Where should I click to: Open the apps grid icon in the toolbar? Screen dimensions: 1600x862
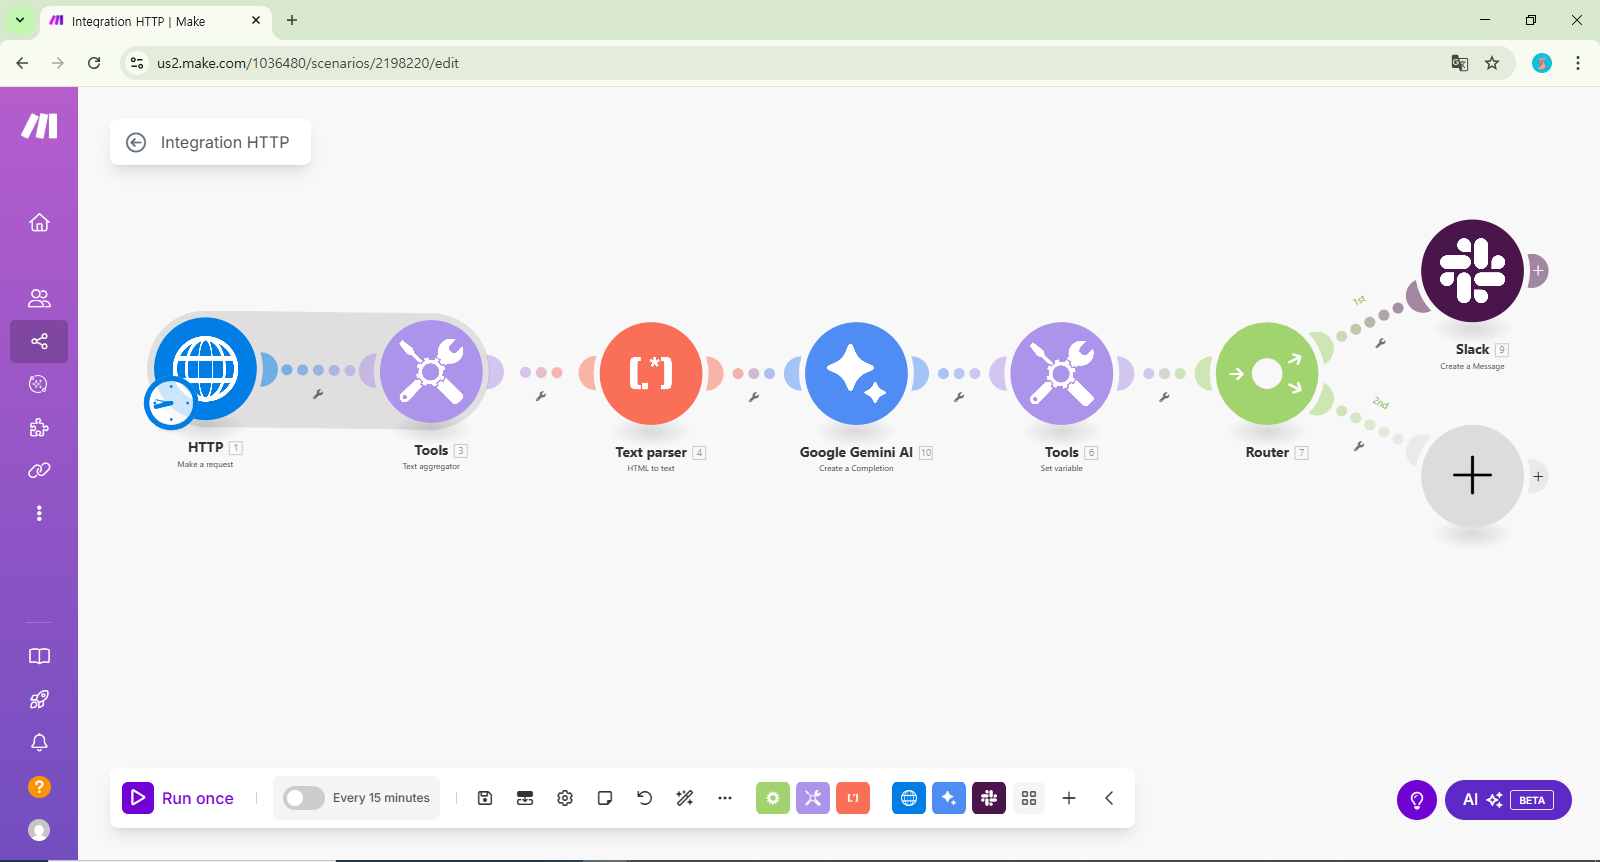click(1029, 798)
